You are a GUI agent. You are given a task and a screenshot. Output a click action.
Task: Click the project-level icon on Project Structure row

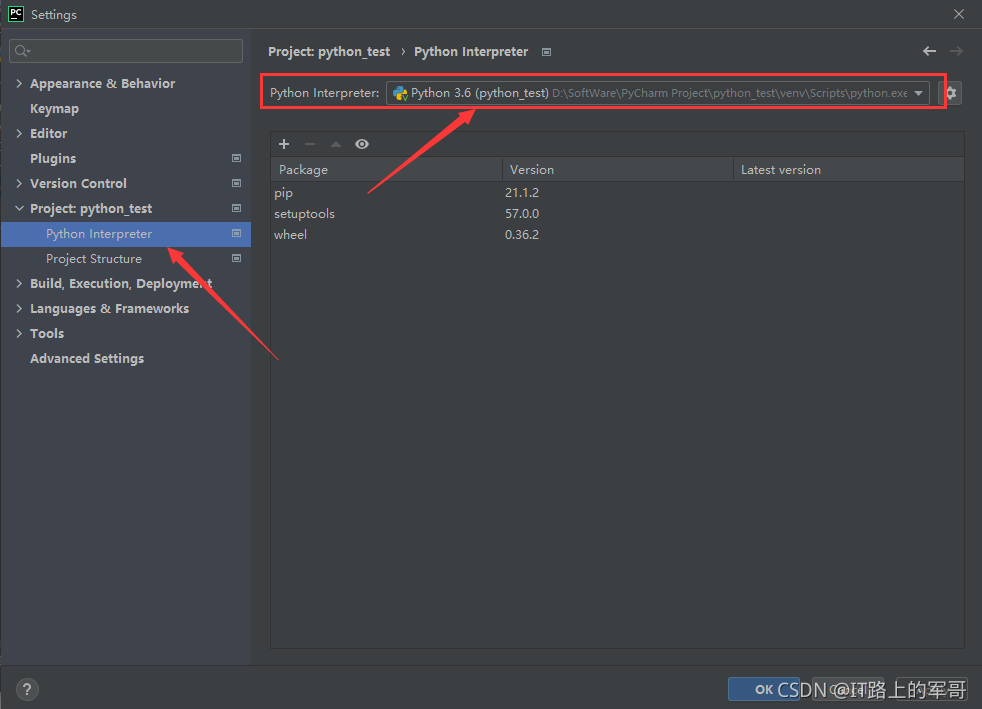(x=236, y=259)
